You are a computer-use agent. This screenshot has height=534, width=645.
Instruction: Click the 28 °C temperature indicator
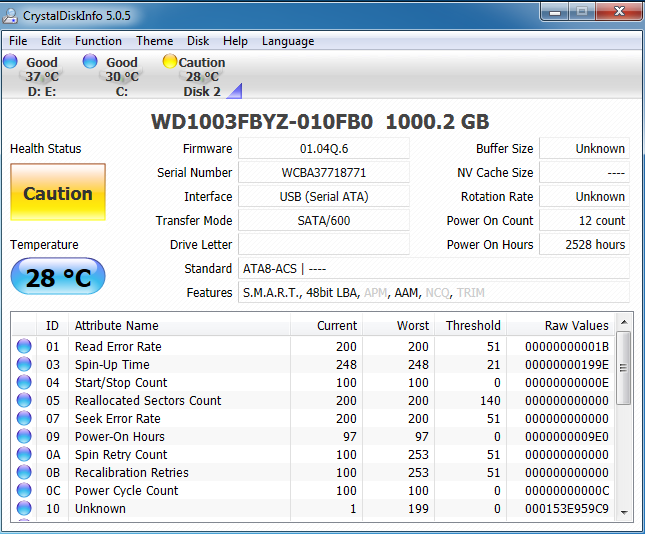pyautogui.click(x=57, y=277)
